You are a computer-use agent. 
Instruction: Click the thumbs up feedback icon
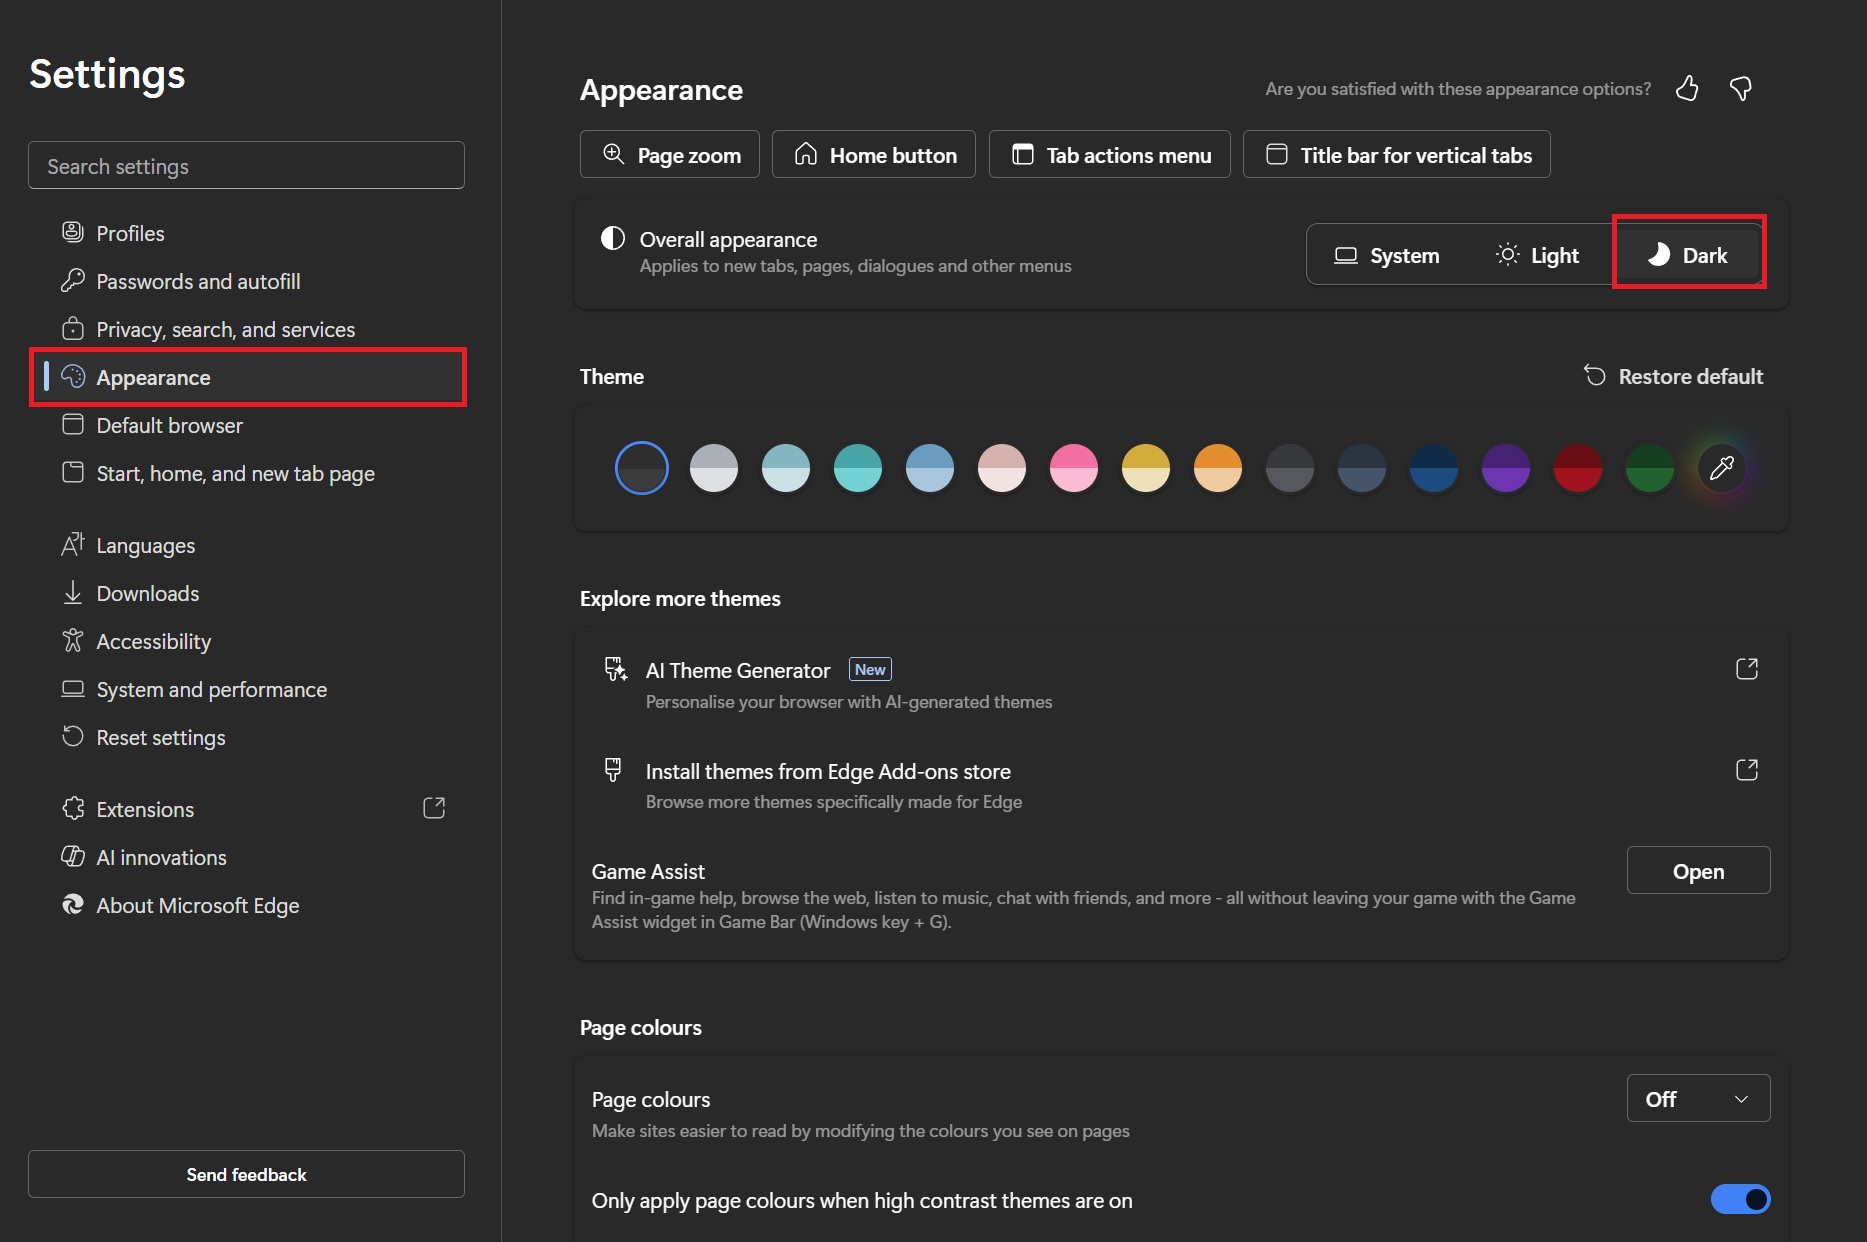pyautogui.click(x=1687, y=89)
